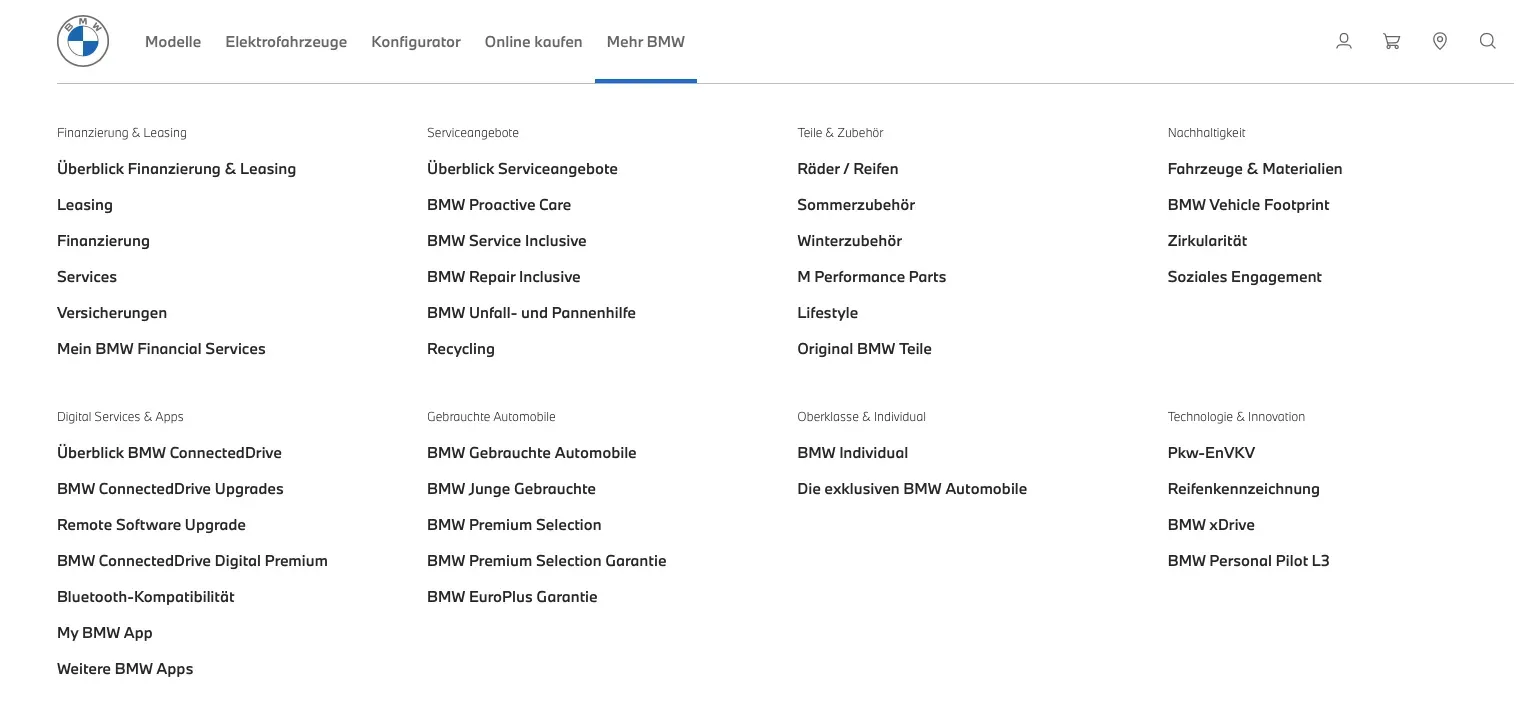Click the BMW logo home icon
Screen dimensions: 1524x718
[x=83, y=42]
